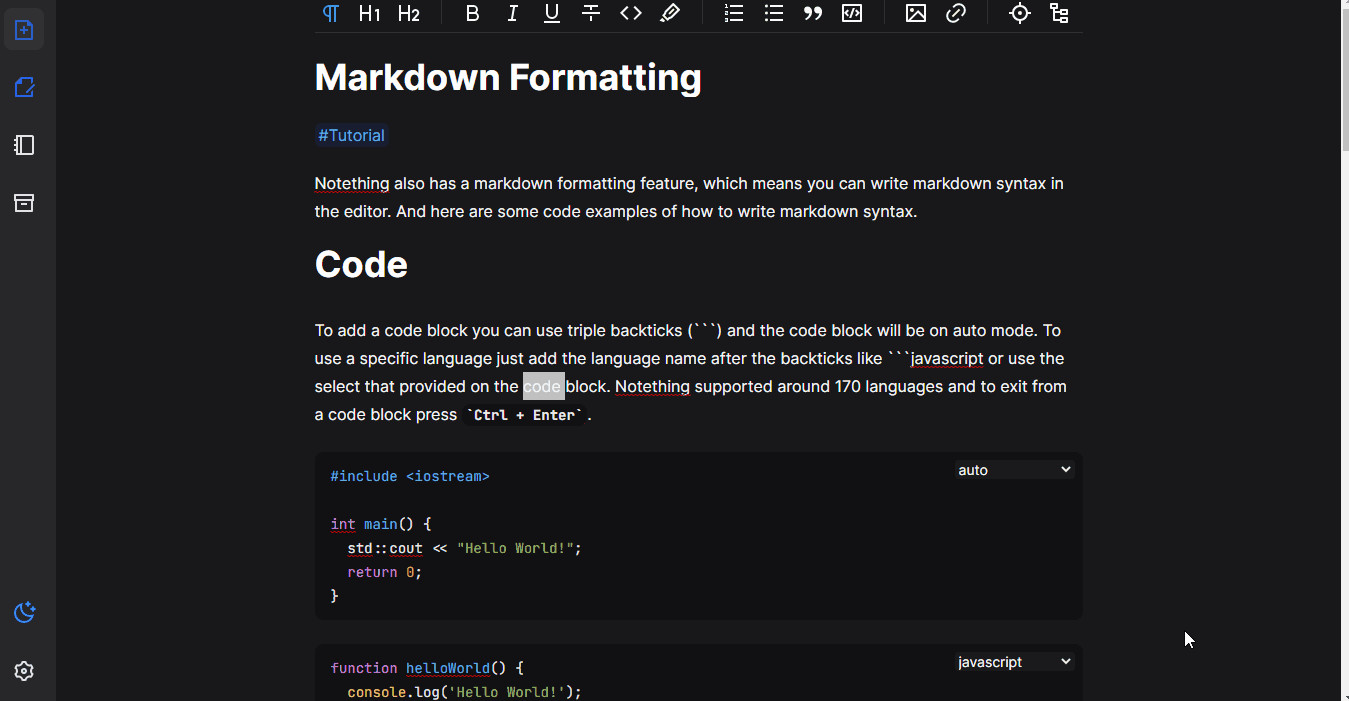This screenshot has height=701, width=1349.
Task: Insert a code block
Action: [852, 13]
